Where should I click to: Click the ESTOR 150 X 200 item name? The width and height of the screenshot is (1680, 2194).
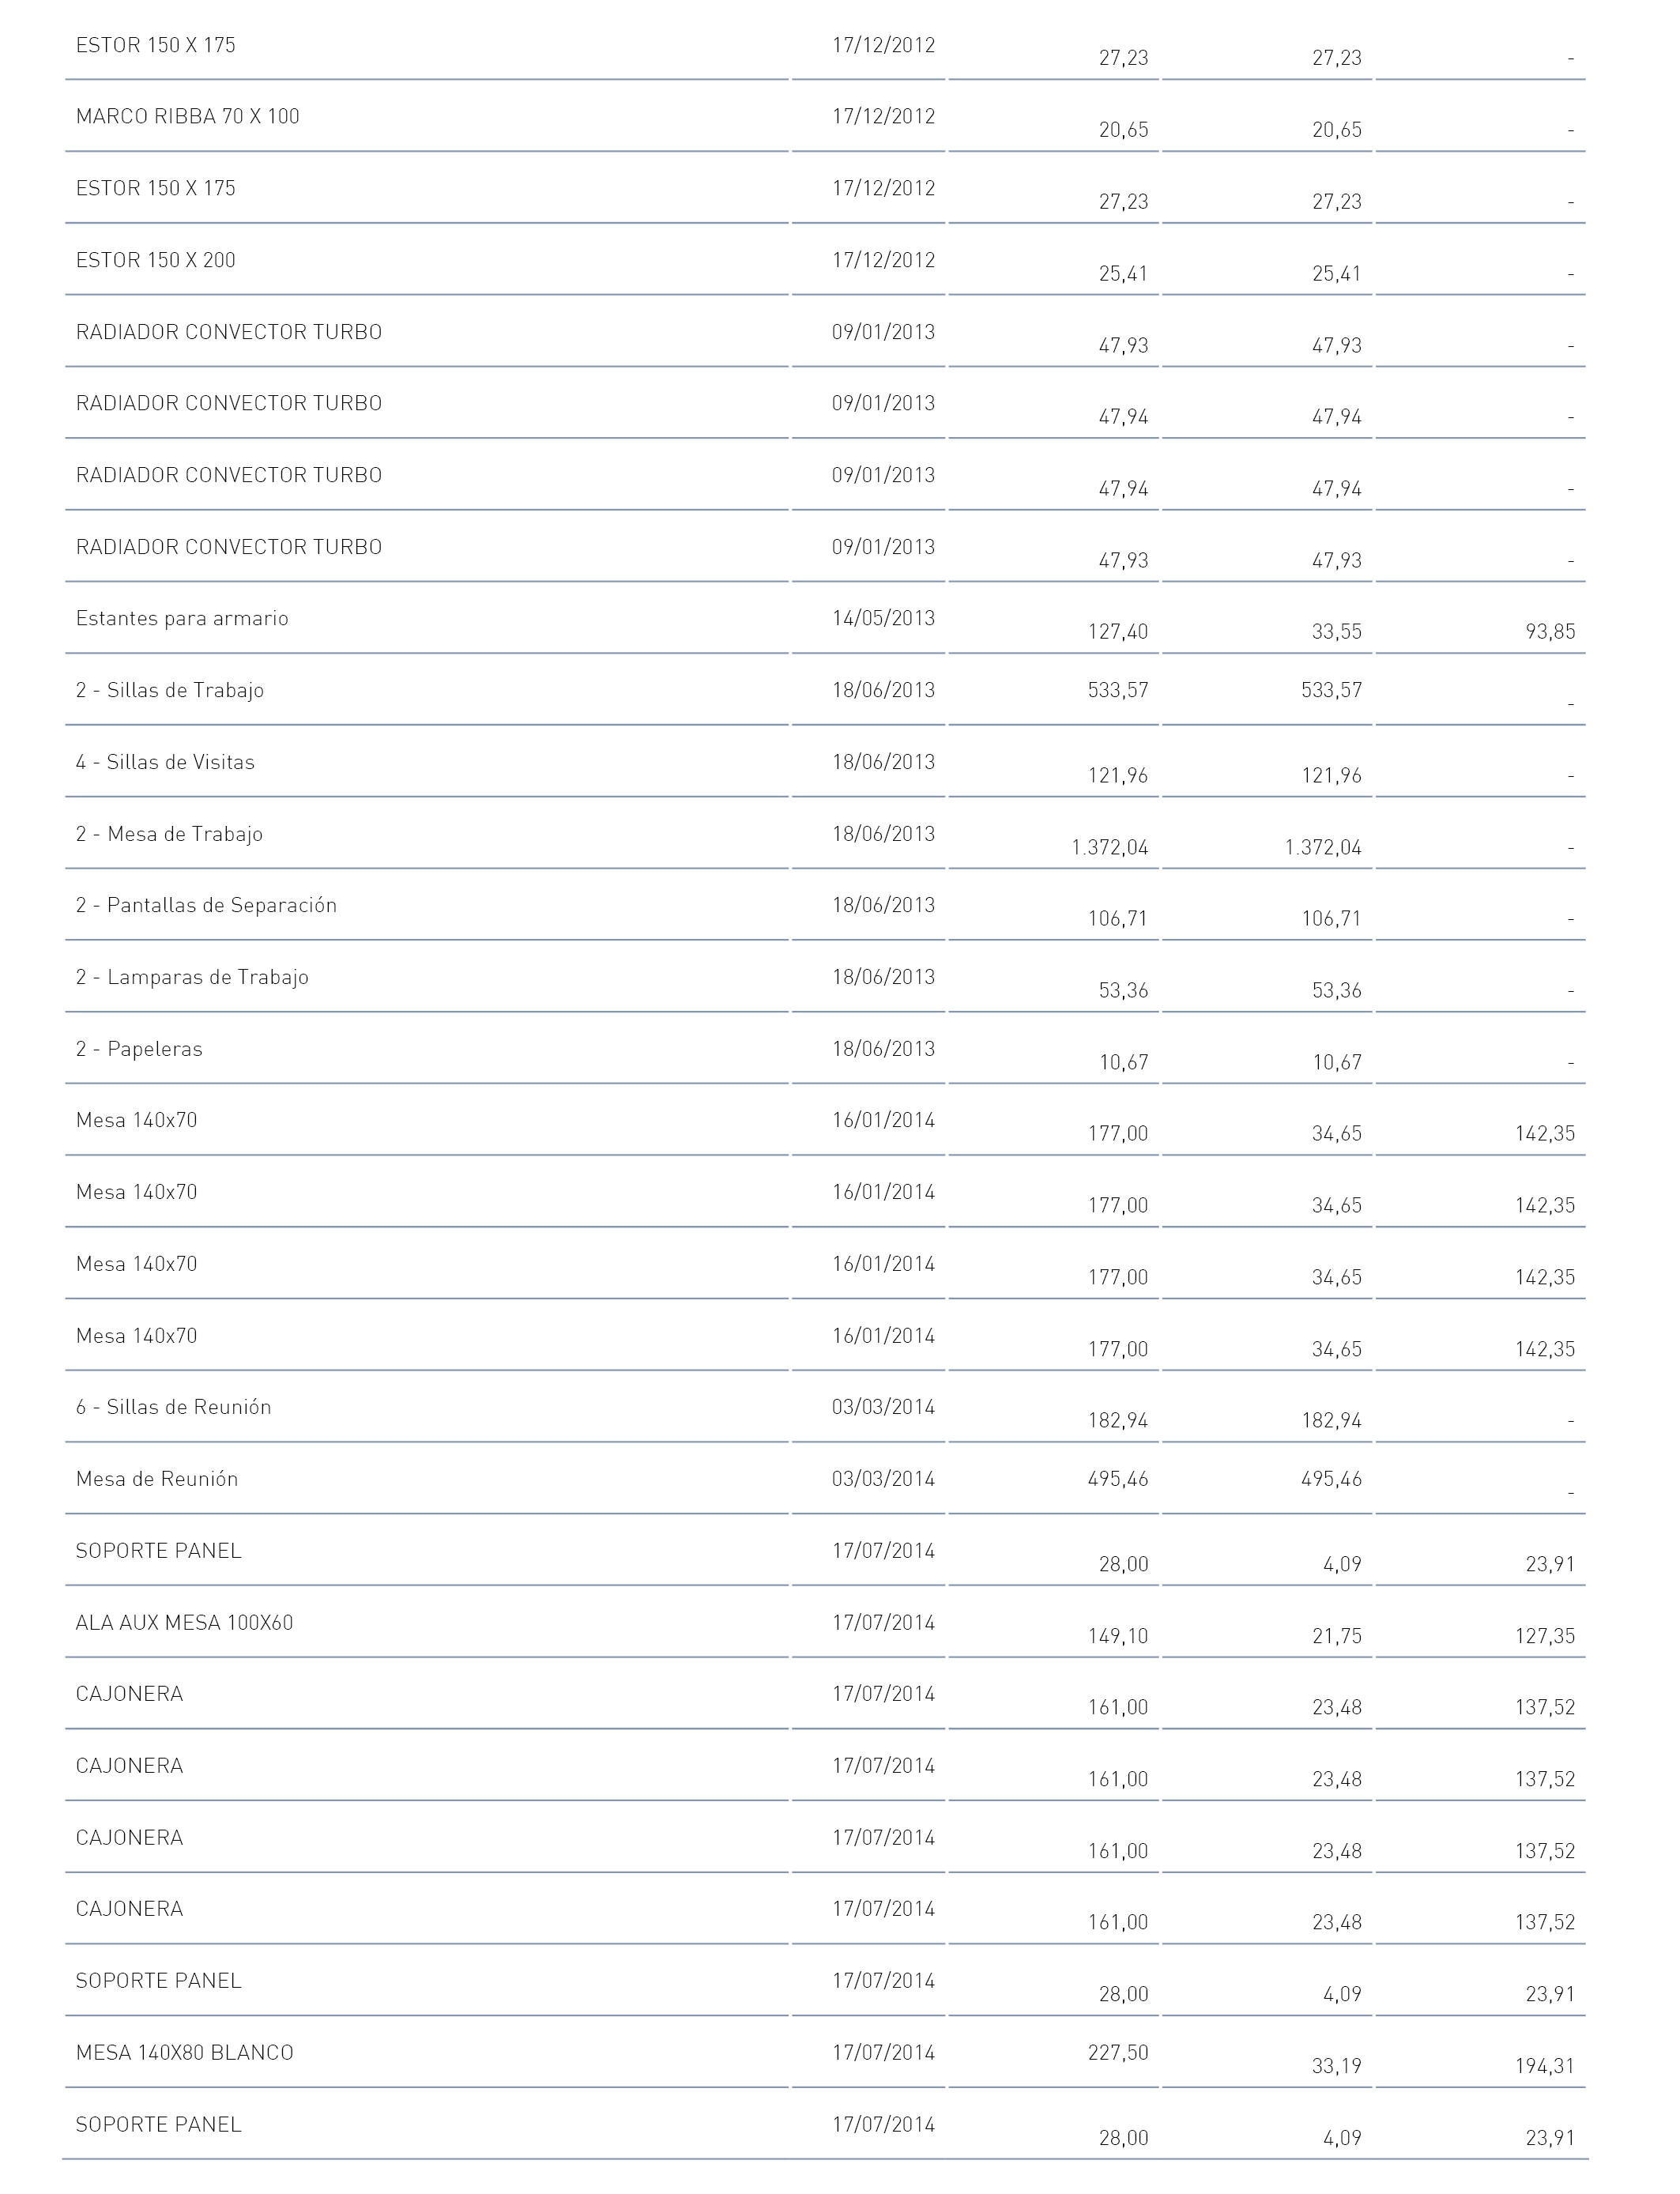pos(156,260)
